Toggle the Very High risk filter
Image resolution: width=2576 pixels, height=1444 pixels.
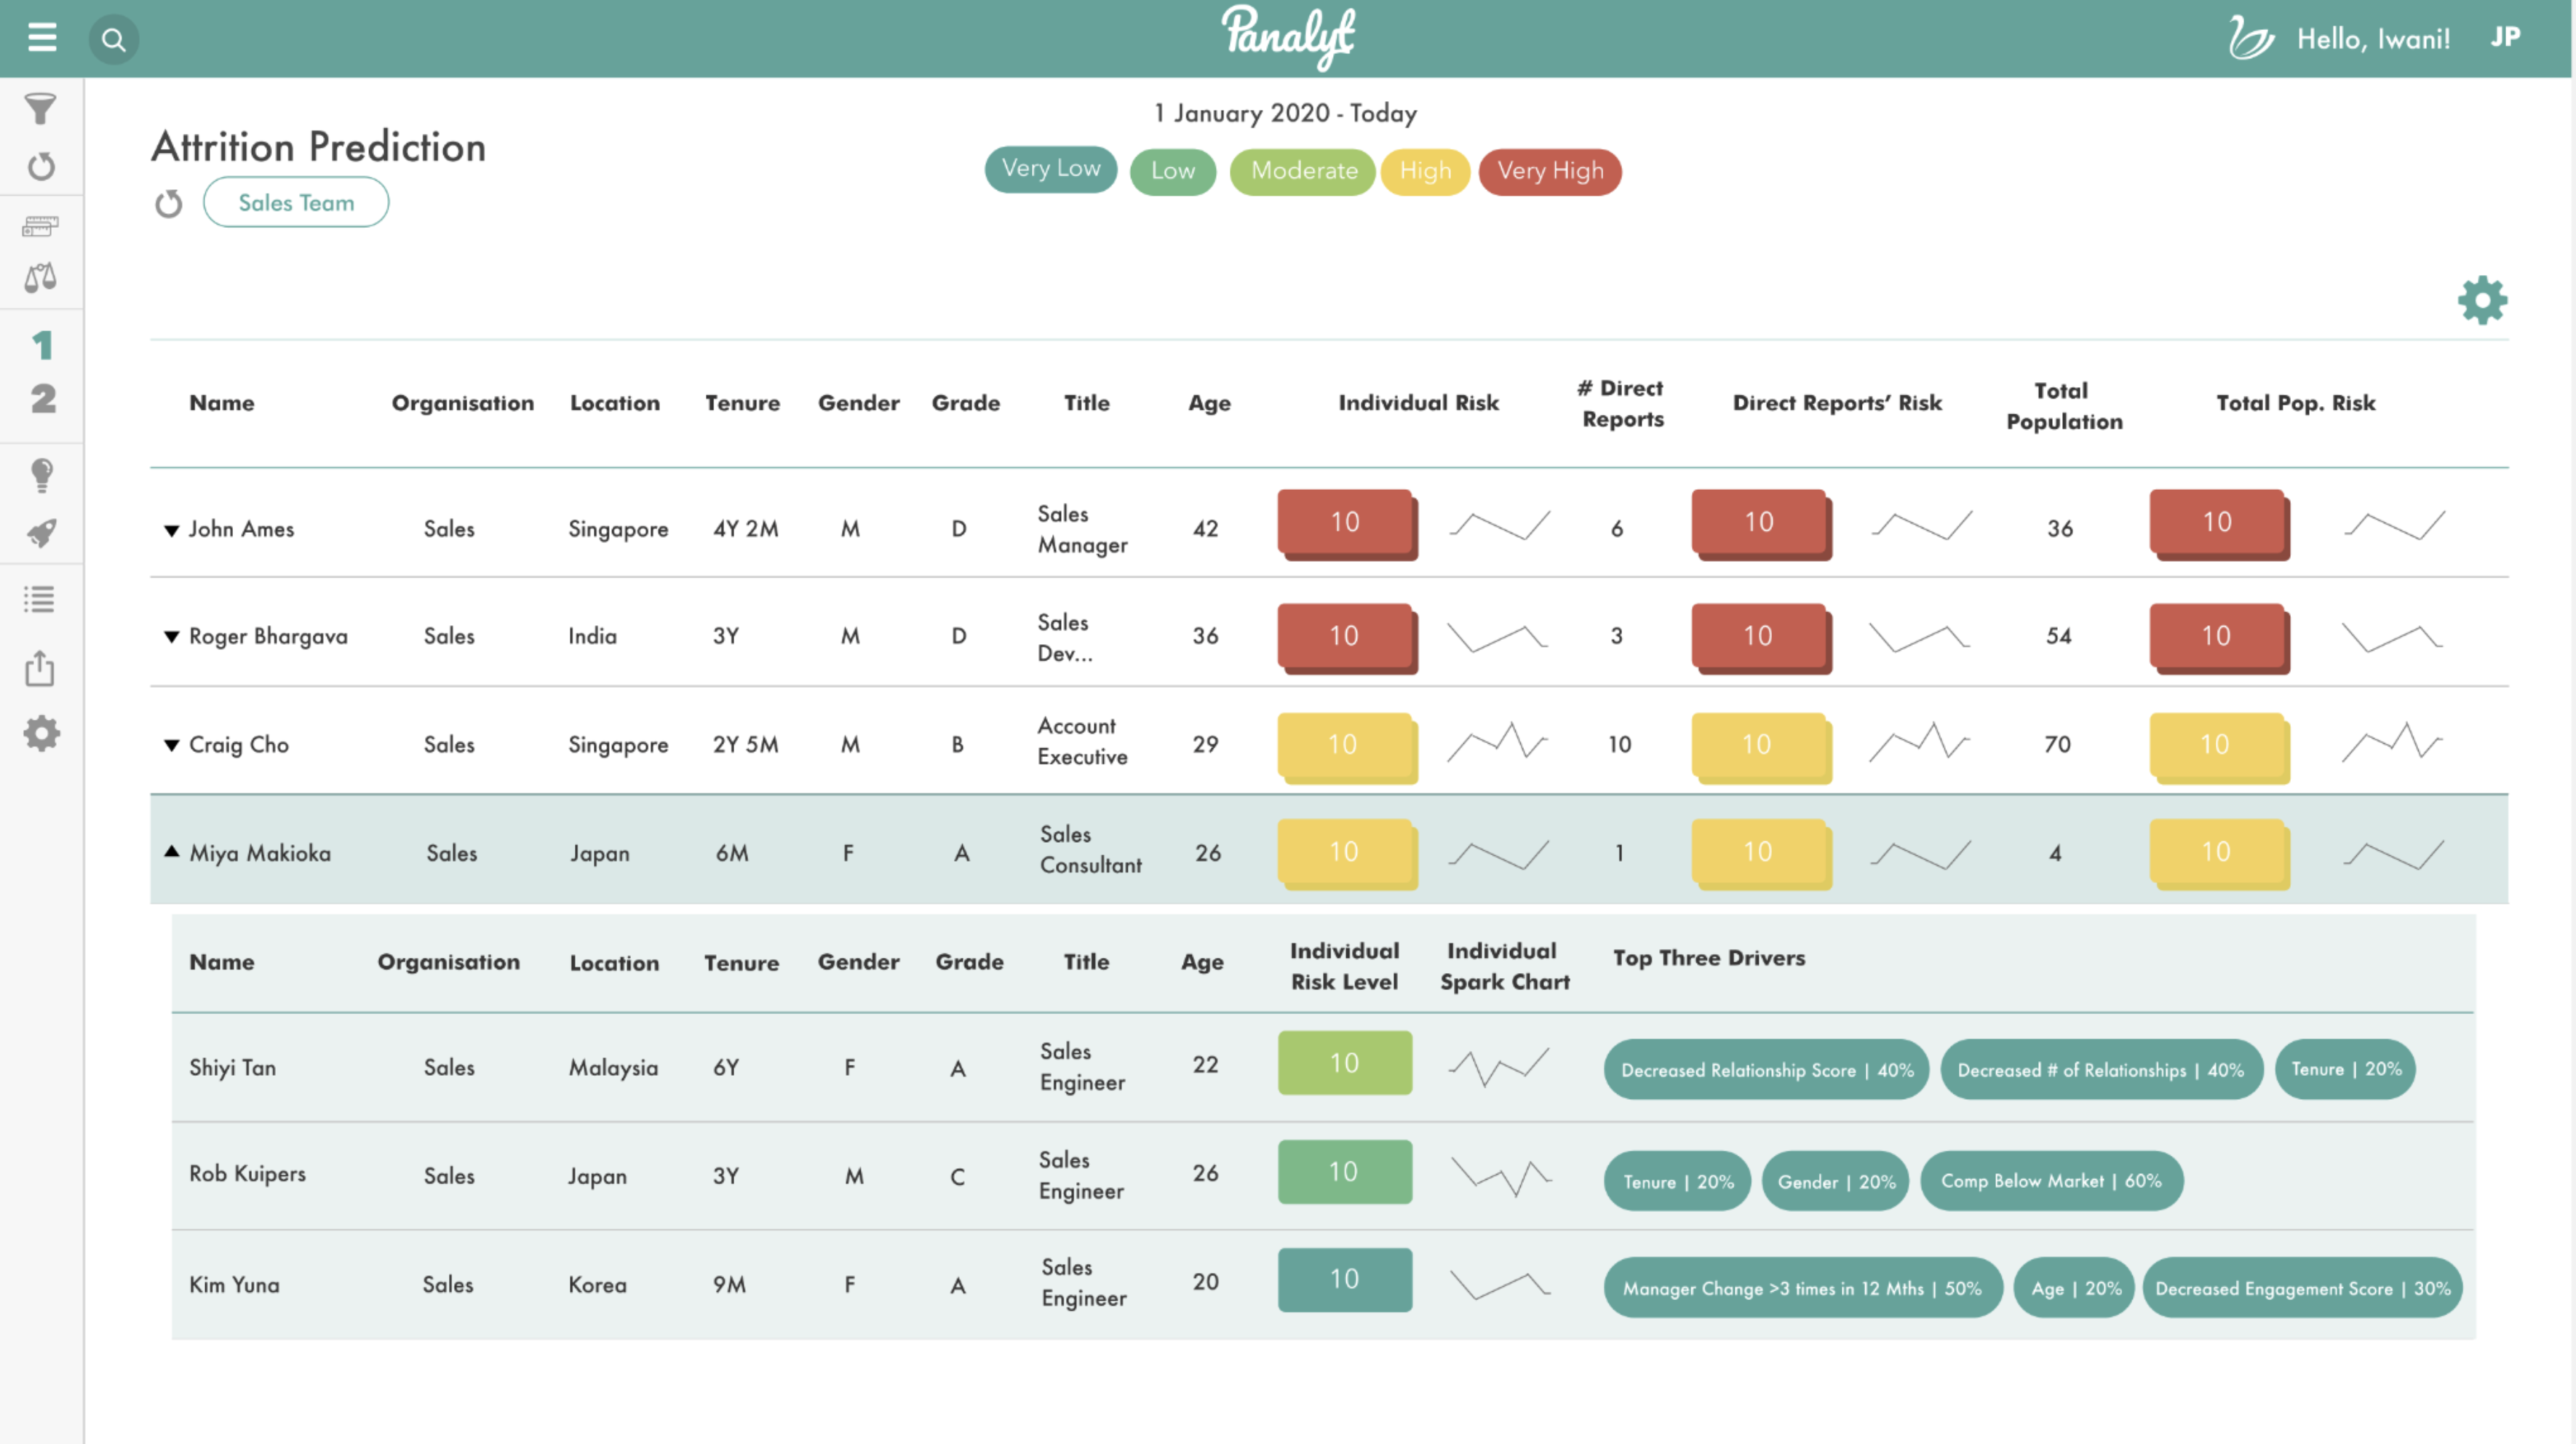pyautogui.click(x=1551, y=170)
